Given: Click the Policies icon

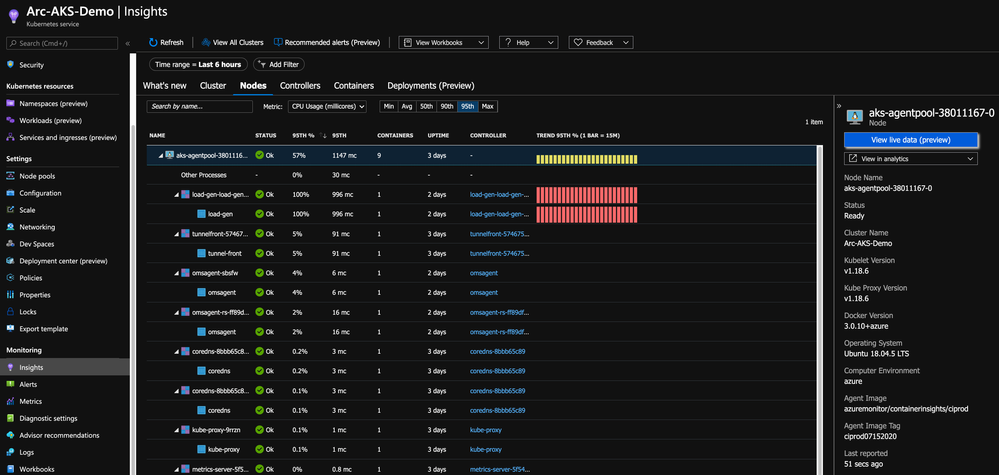Looking at the screenshot, I should pyautogui.click(x=10, y=278).
